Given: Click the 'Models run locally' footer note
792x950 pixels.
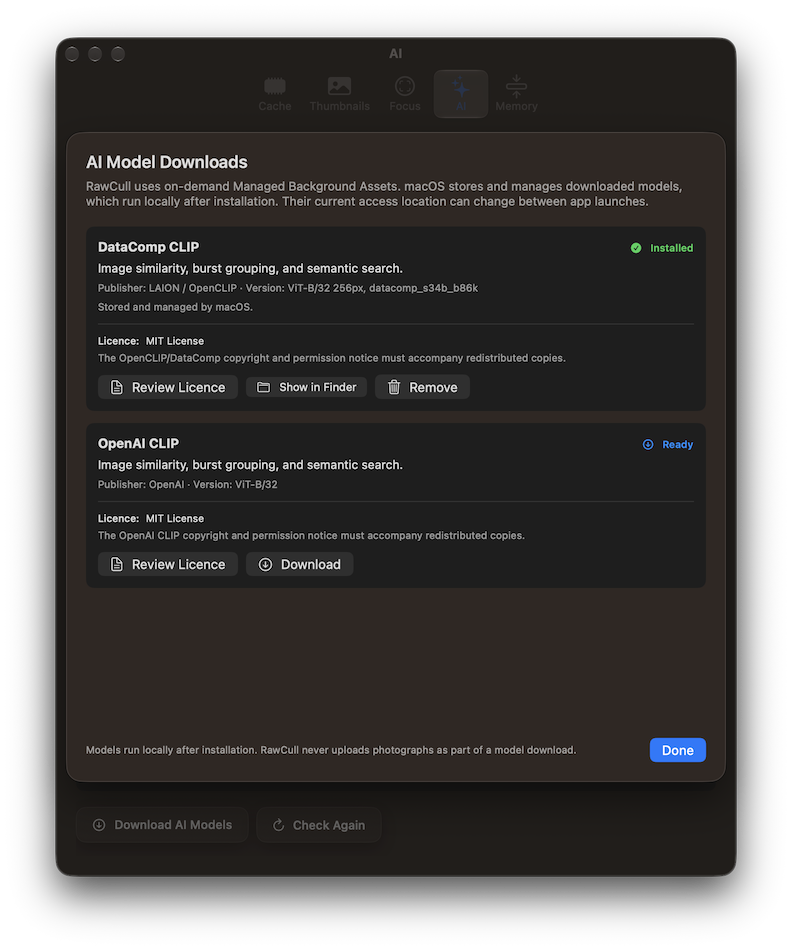Looking at the screenshot, I should pyautogui.click(x=331, y=750).
